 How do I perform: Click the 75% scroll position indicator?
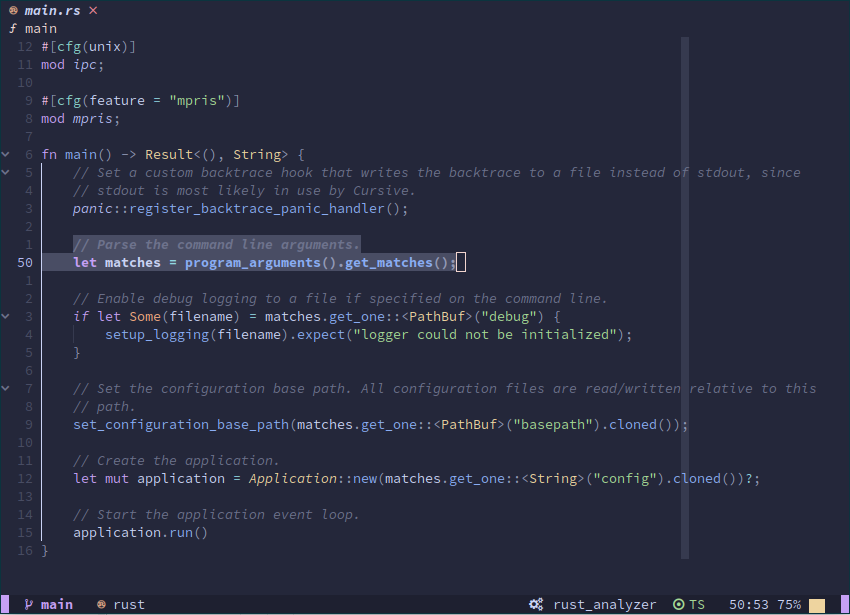click(789, 604)
